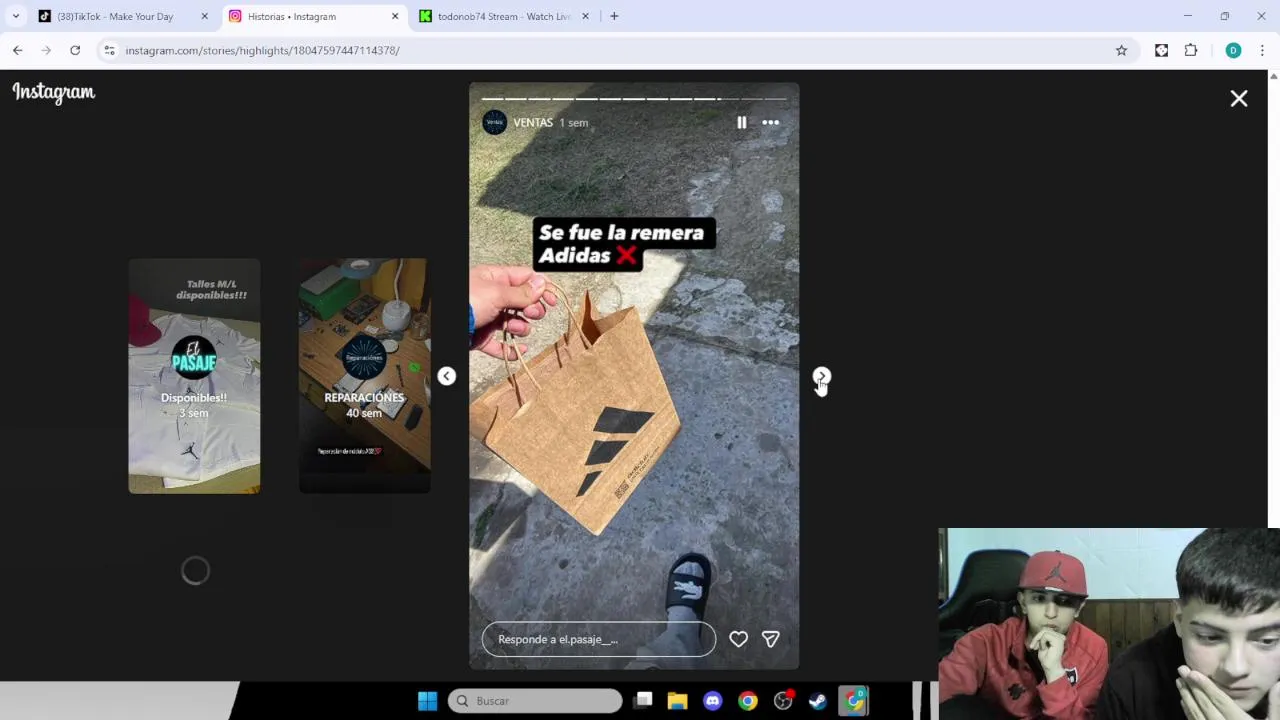1280x720 pixels.
Task: Open the pinned extension icon next to the star
Action: tap(1161, 50)
